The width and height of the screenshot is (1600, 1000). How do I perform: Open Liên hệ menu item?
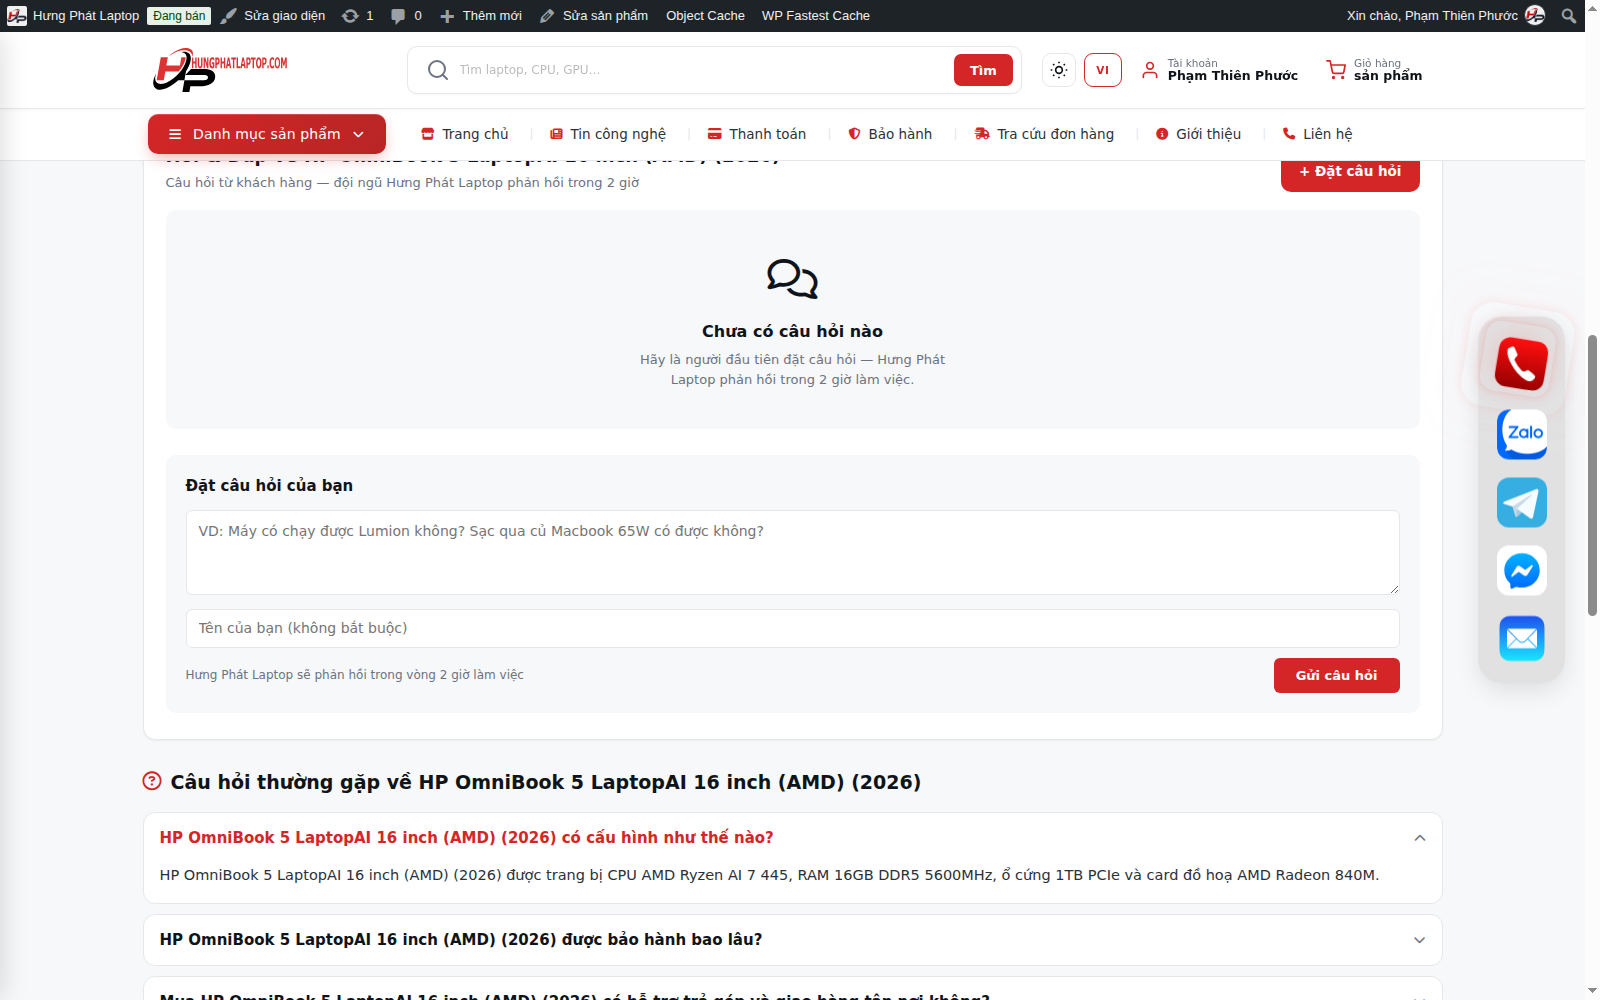(x=1317, y=134)
